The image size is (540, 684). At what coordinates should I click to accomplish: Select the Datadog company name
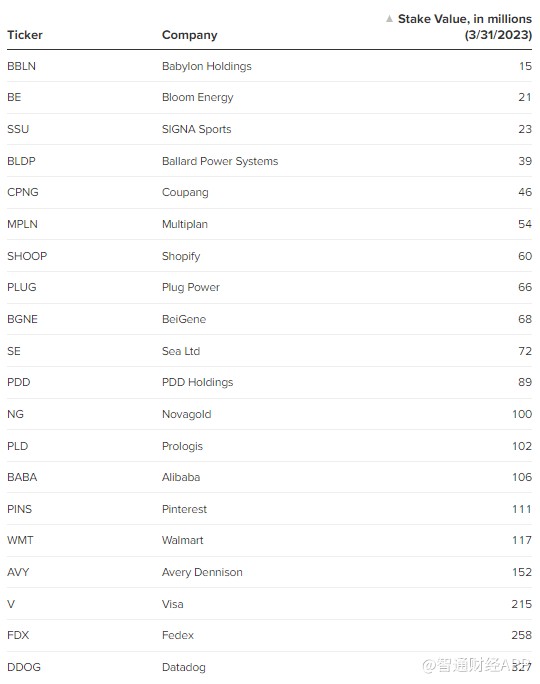pyautogui.click(x=184, y=667)
